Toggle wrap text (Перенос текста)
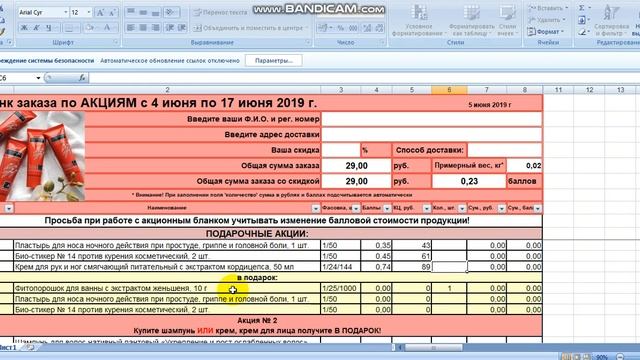 [x=220, y=12]
